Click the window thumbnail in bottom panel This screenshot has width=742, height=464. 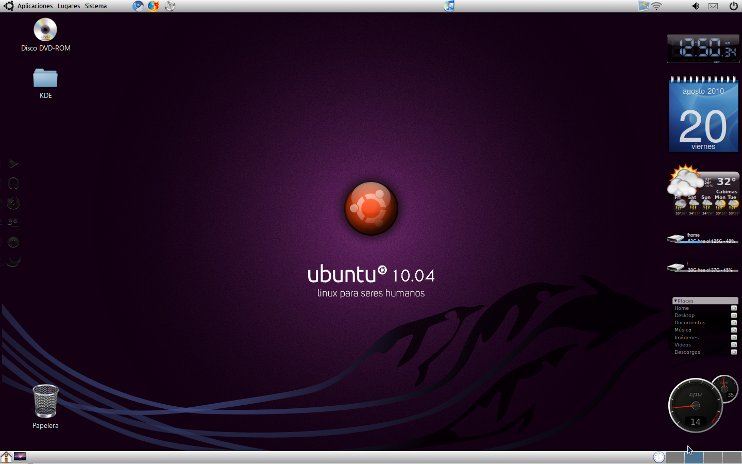(20, 456)
